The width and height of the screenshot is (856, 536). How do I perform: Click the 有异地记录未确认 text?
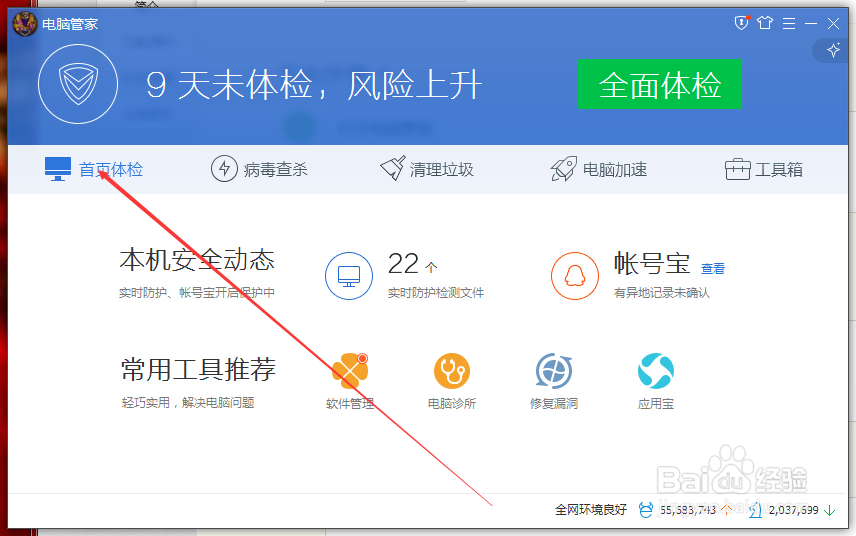[x=662, y=293]
